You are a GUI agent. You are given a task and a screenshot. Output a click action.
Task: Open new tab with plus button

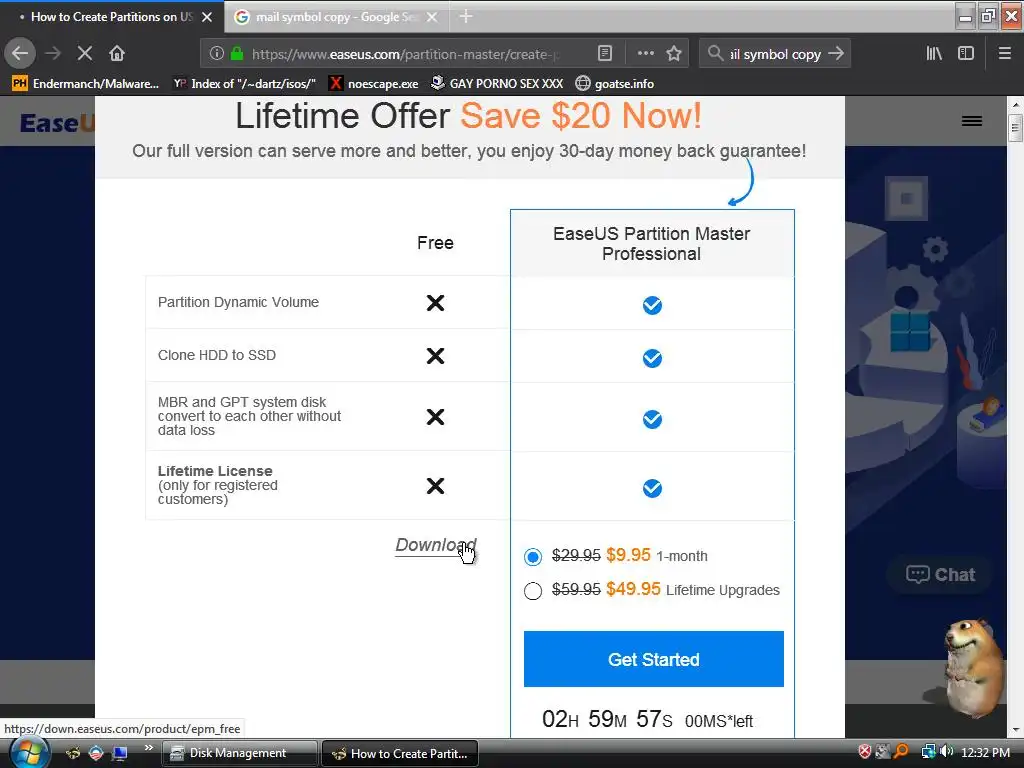tap(466, 16)
